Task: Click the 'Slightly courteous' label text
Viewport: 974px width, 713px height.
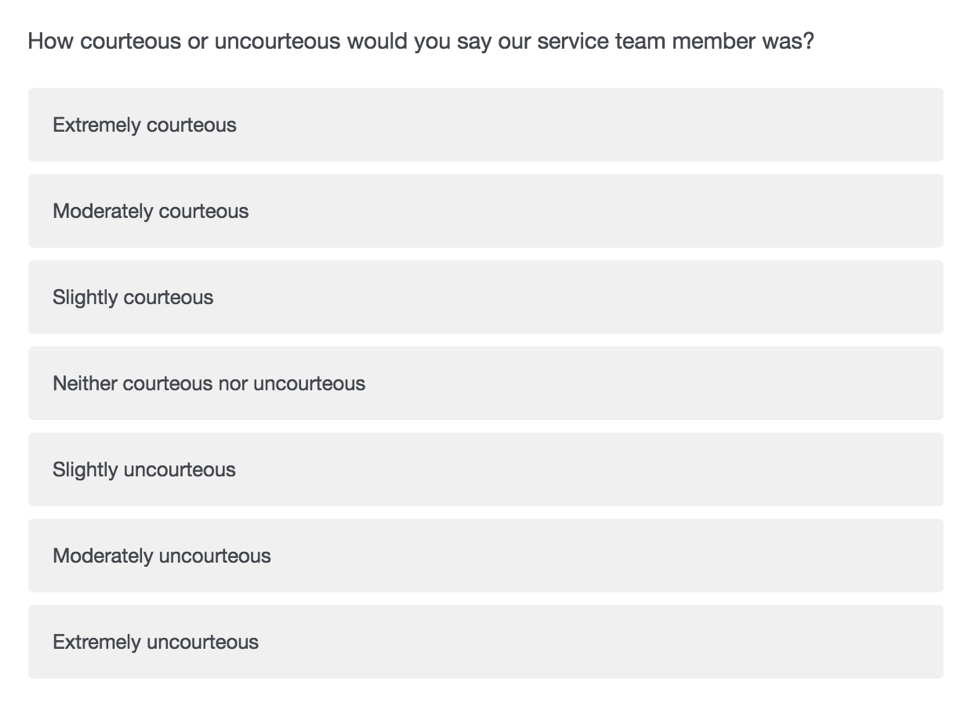Action: [x=133, y=297]
